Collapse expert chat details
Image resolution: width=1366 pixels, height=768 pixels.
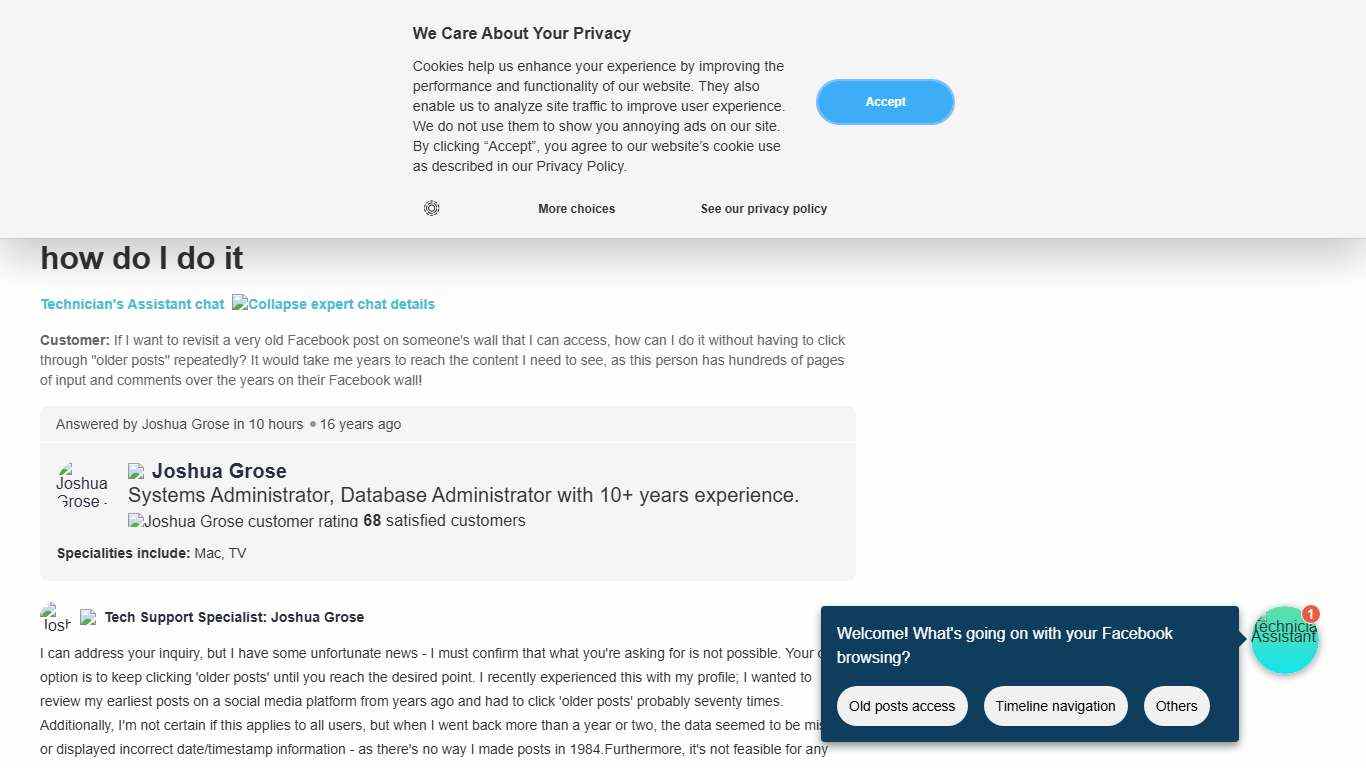click(x=333, y=304)
